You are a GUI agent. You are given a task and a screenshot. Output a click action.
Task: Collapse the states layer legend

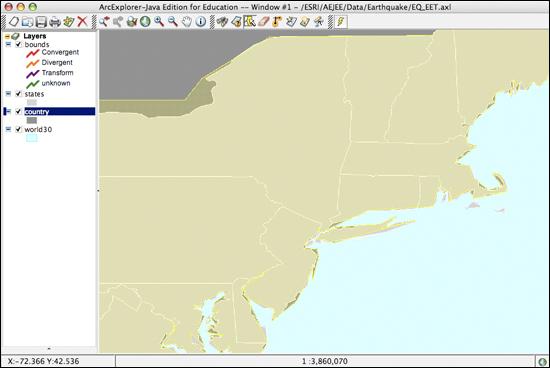point(8,94)
